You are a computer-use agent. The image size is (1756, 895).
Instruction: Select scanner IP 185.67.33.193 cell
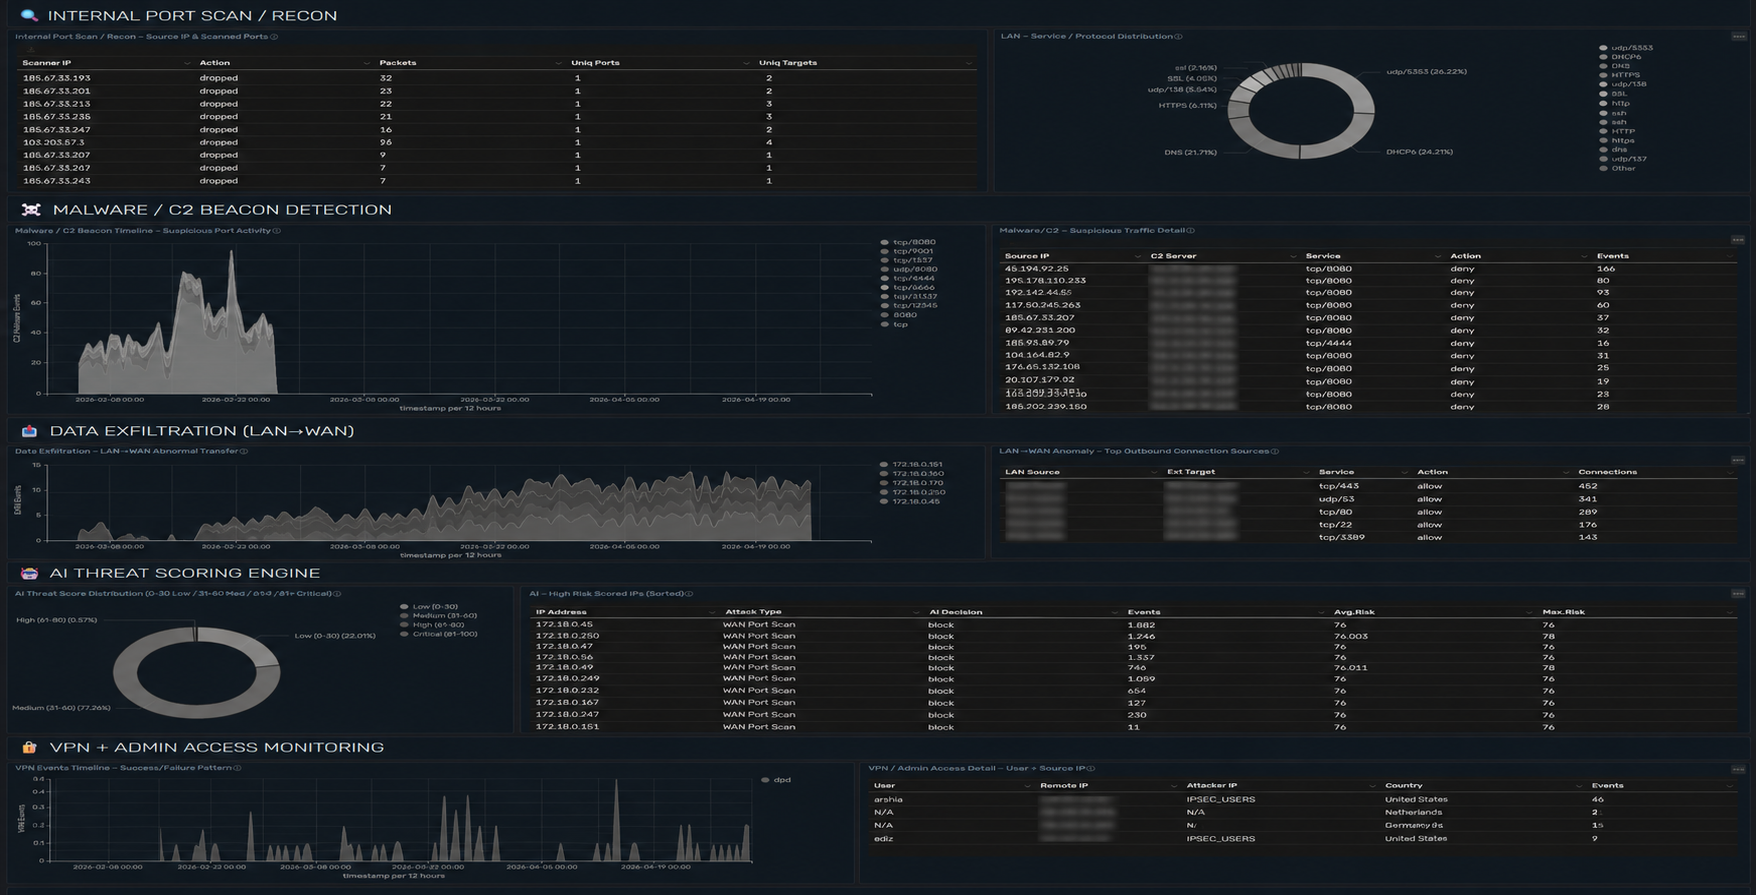pyautogui.click(x=56, y=78)
